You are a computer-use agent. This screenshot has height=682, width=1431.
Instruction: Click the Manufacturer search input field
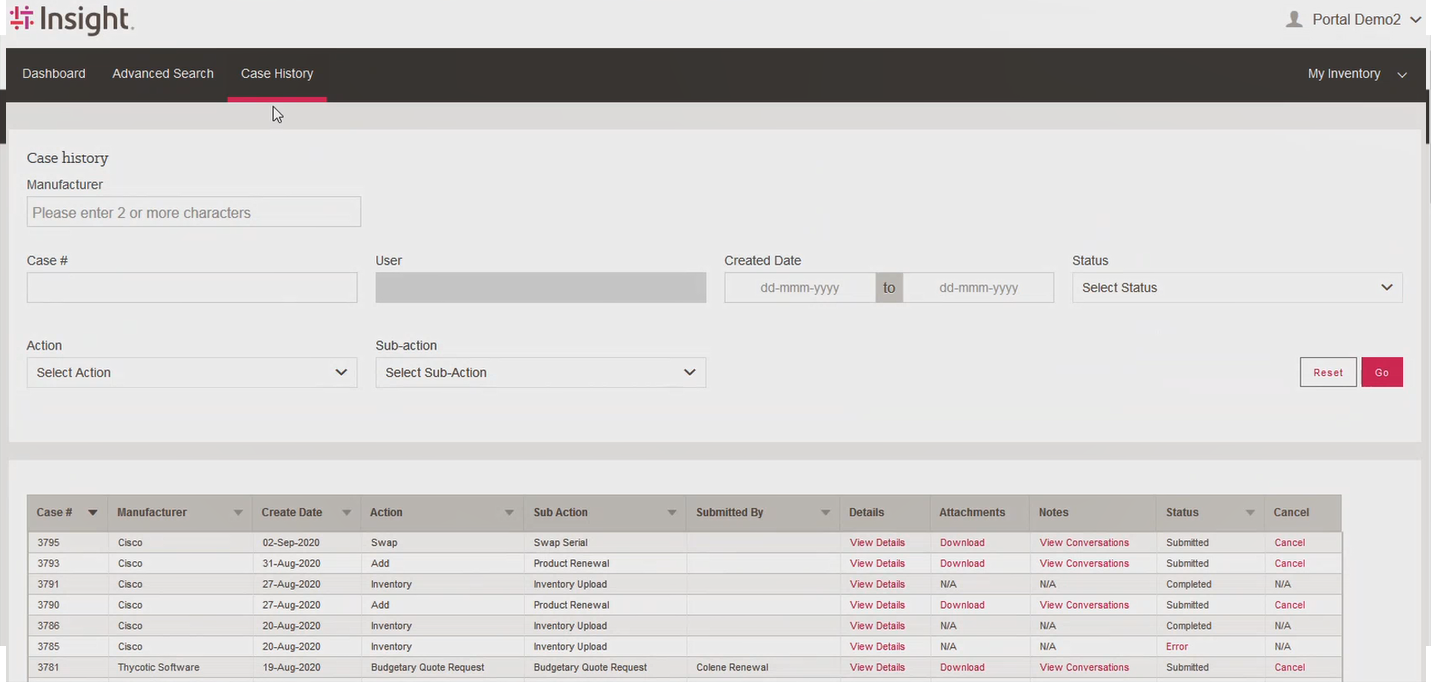193,212
